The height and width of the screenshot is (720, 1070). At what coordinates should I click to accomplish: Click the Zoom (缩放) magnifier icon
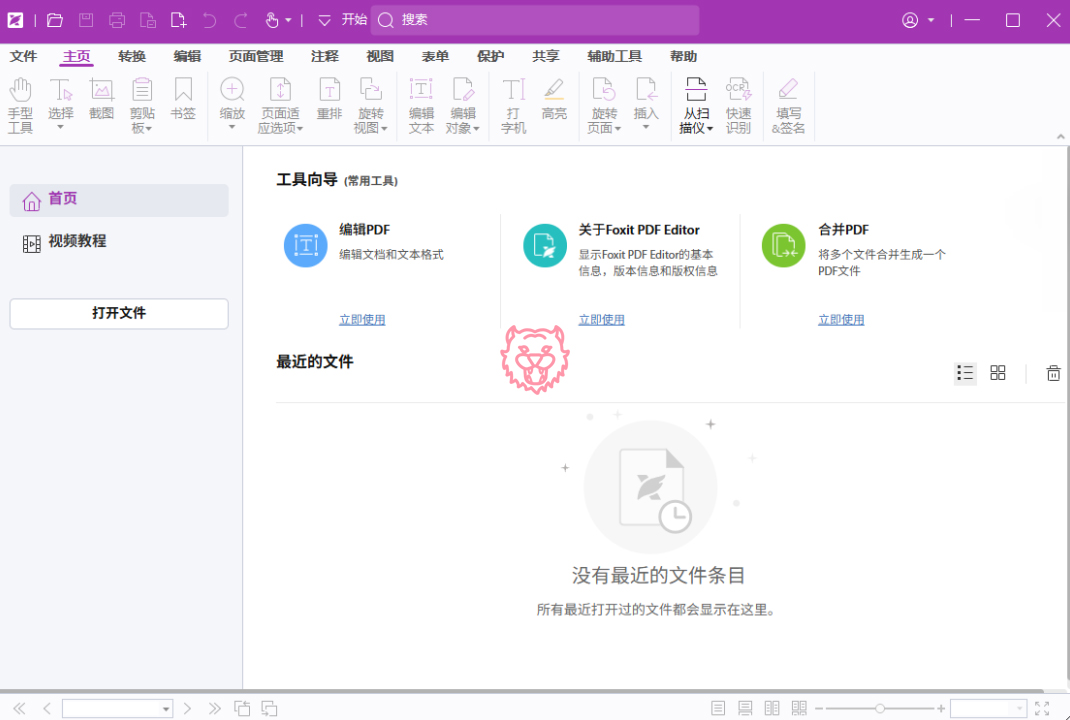coord(232,89)
